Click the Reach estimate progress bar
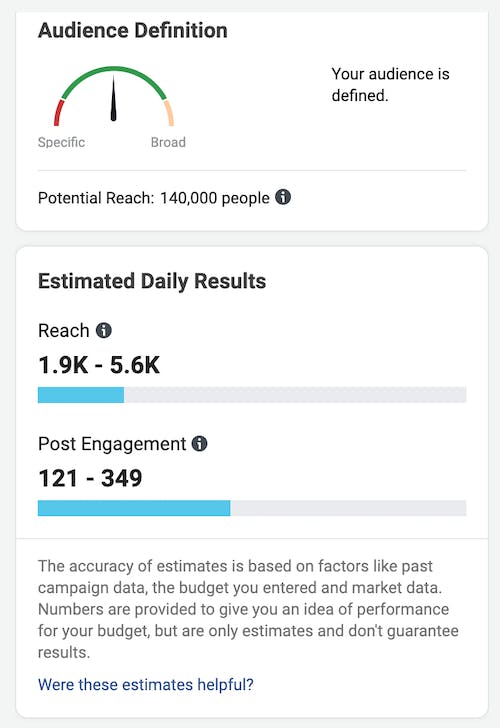 click(252, 395)
